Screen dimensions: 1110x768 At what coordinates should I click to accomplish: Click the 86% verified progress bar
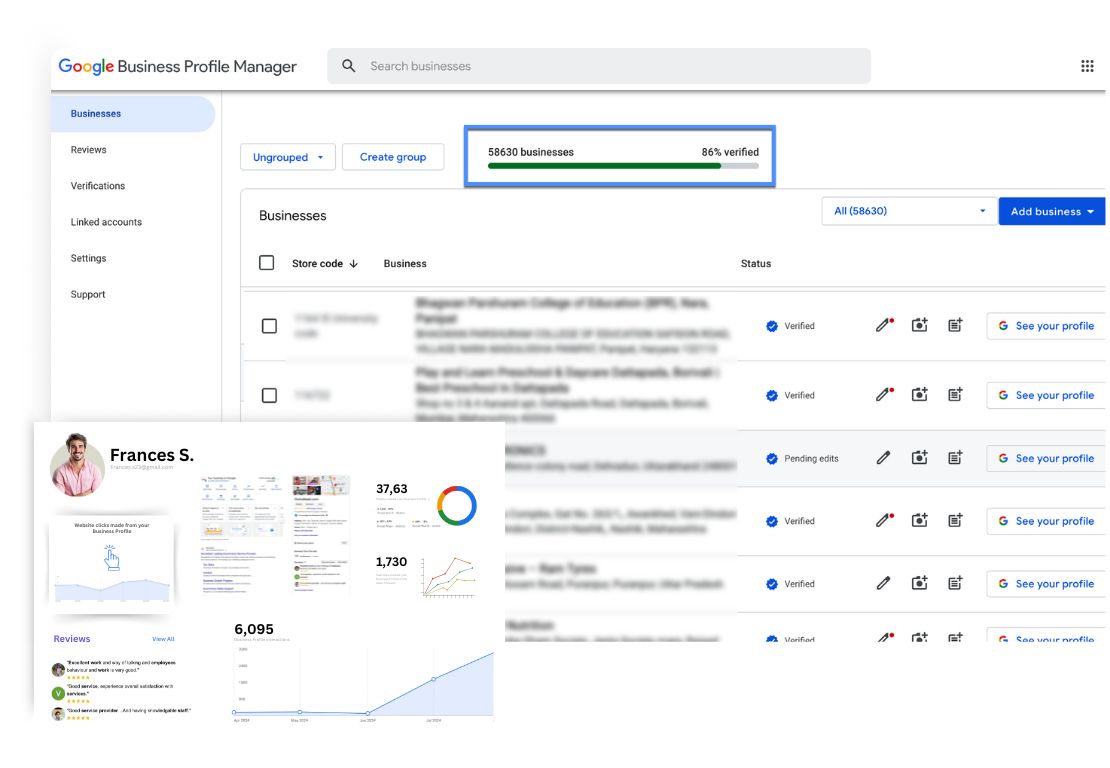click(x=623, y=166)
